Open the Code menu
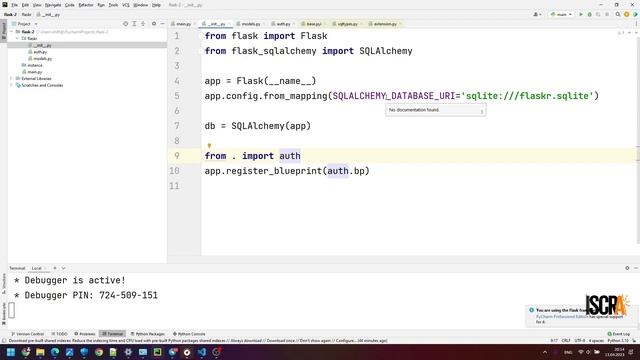Viewport: 640px width, 360px height. 70,5
